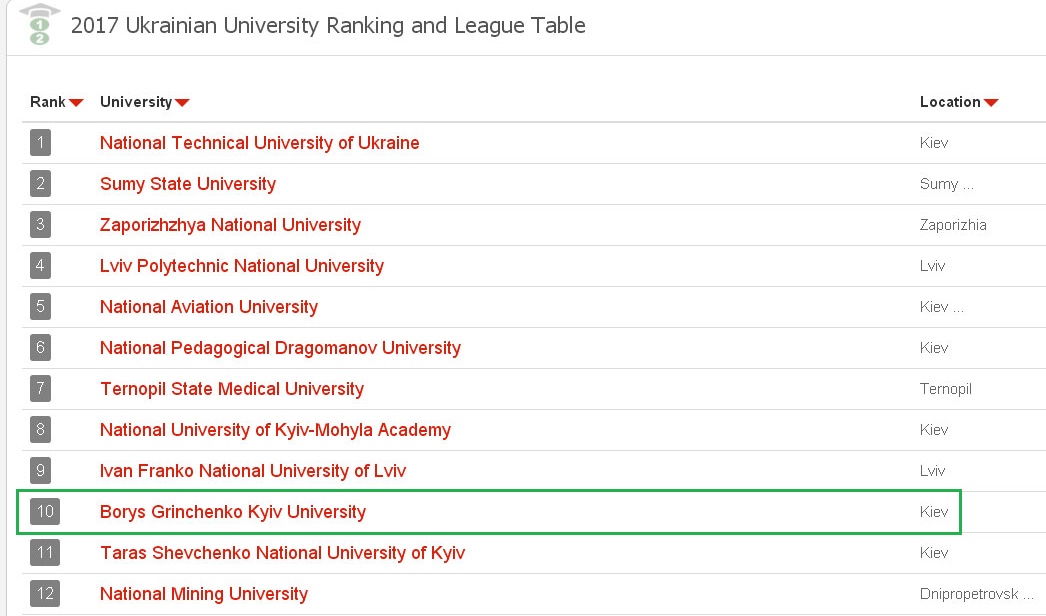Click the National Mining University link
1046x616 pixels.
(x=204, y=594)
